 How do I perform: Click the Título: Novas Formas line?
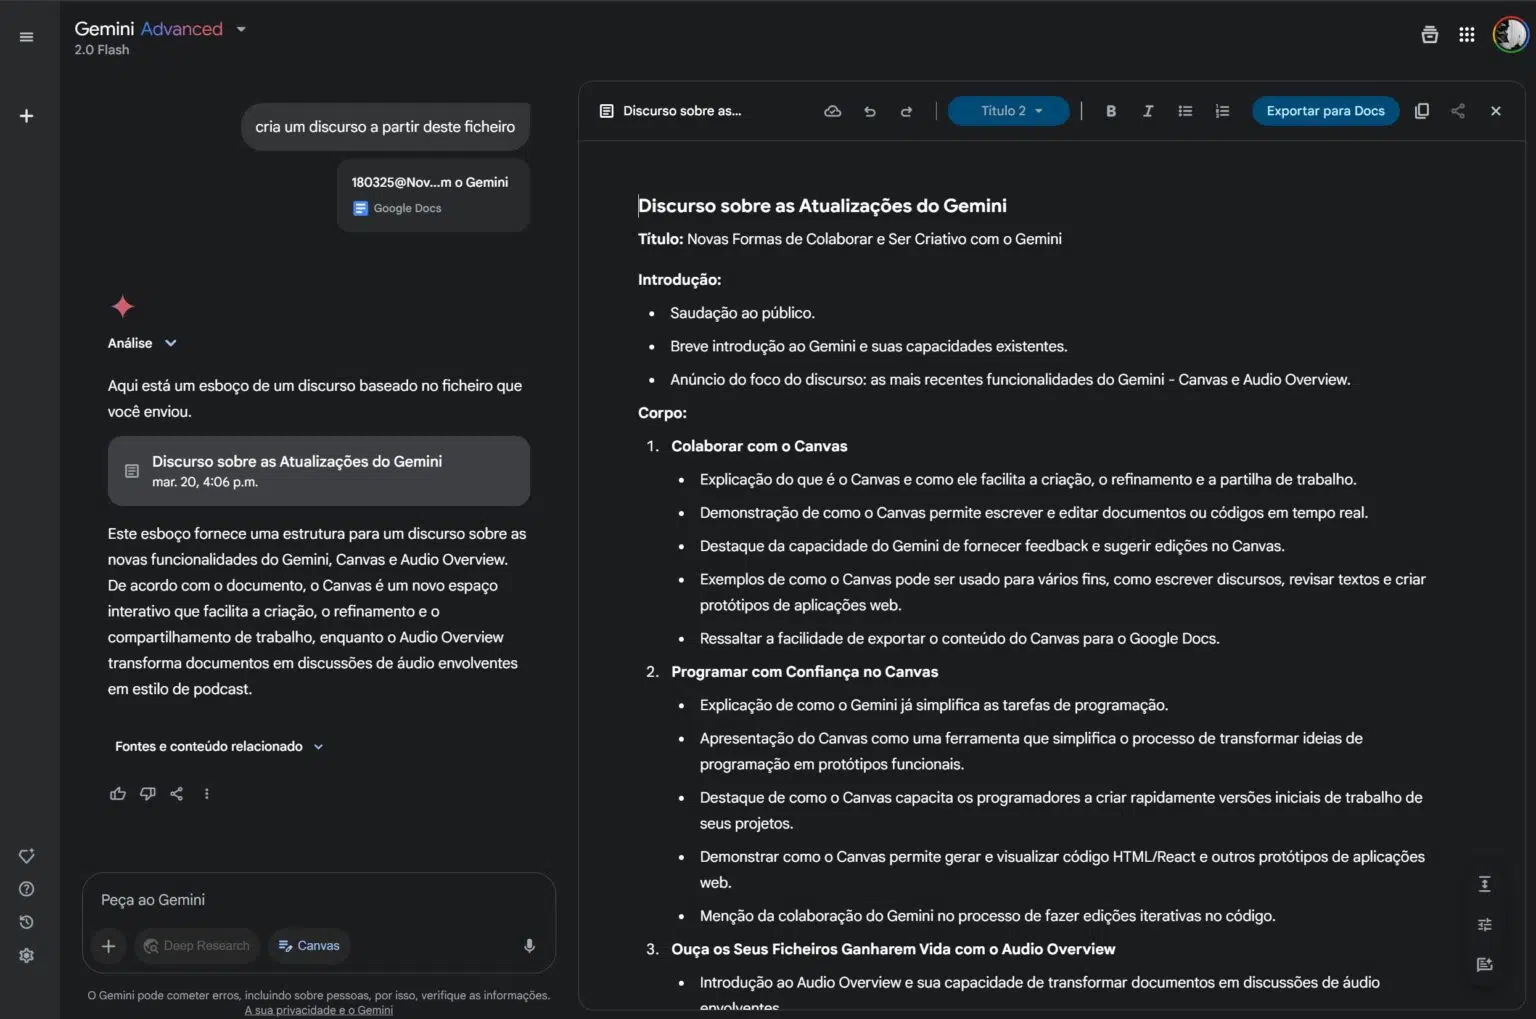(850, 239)
